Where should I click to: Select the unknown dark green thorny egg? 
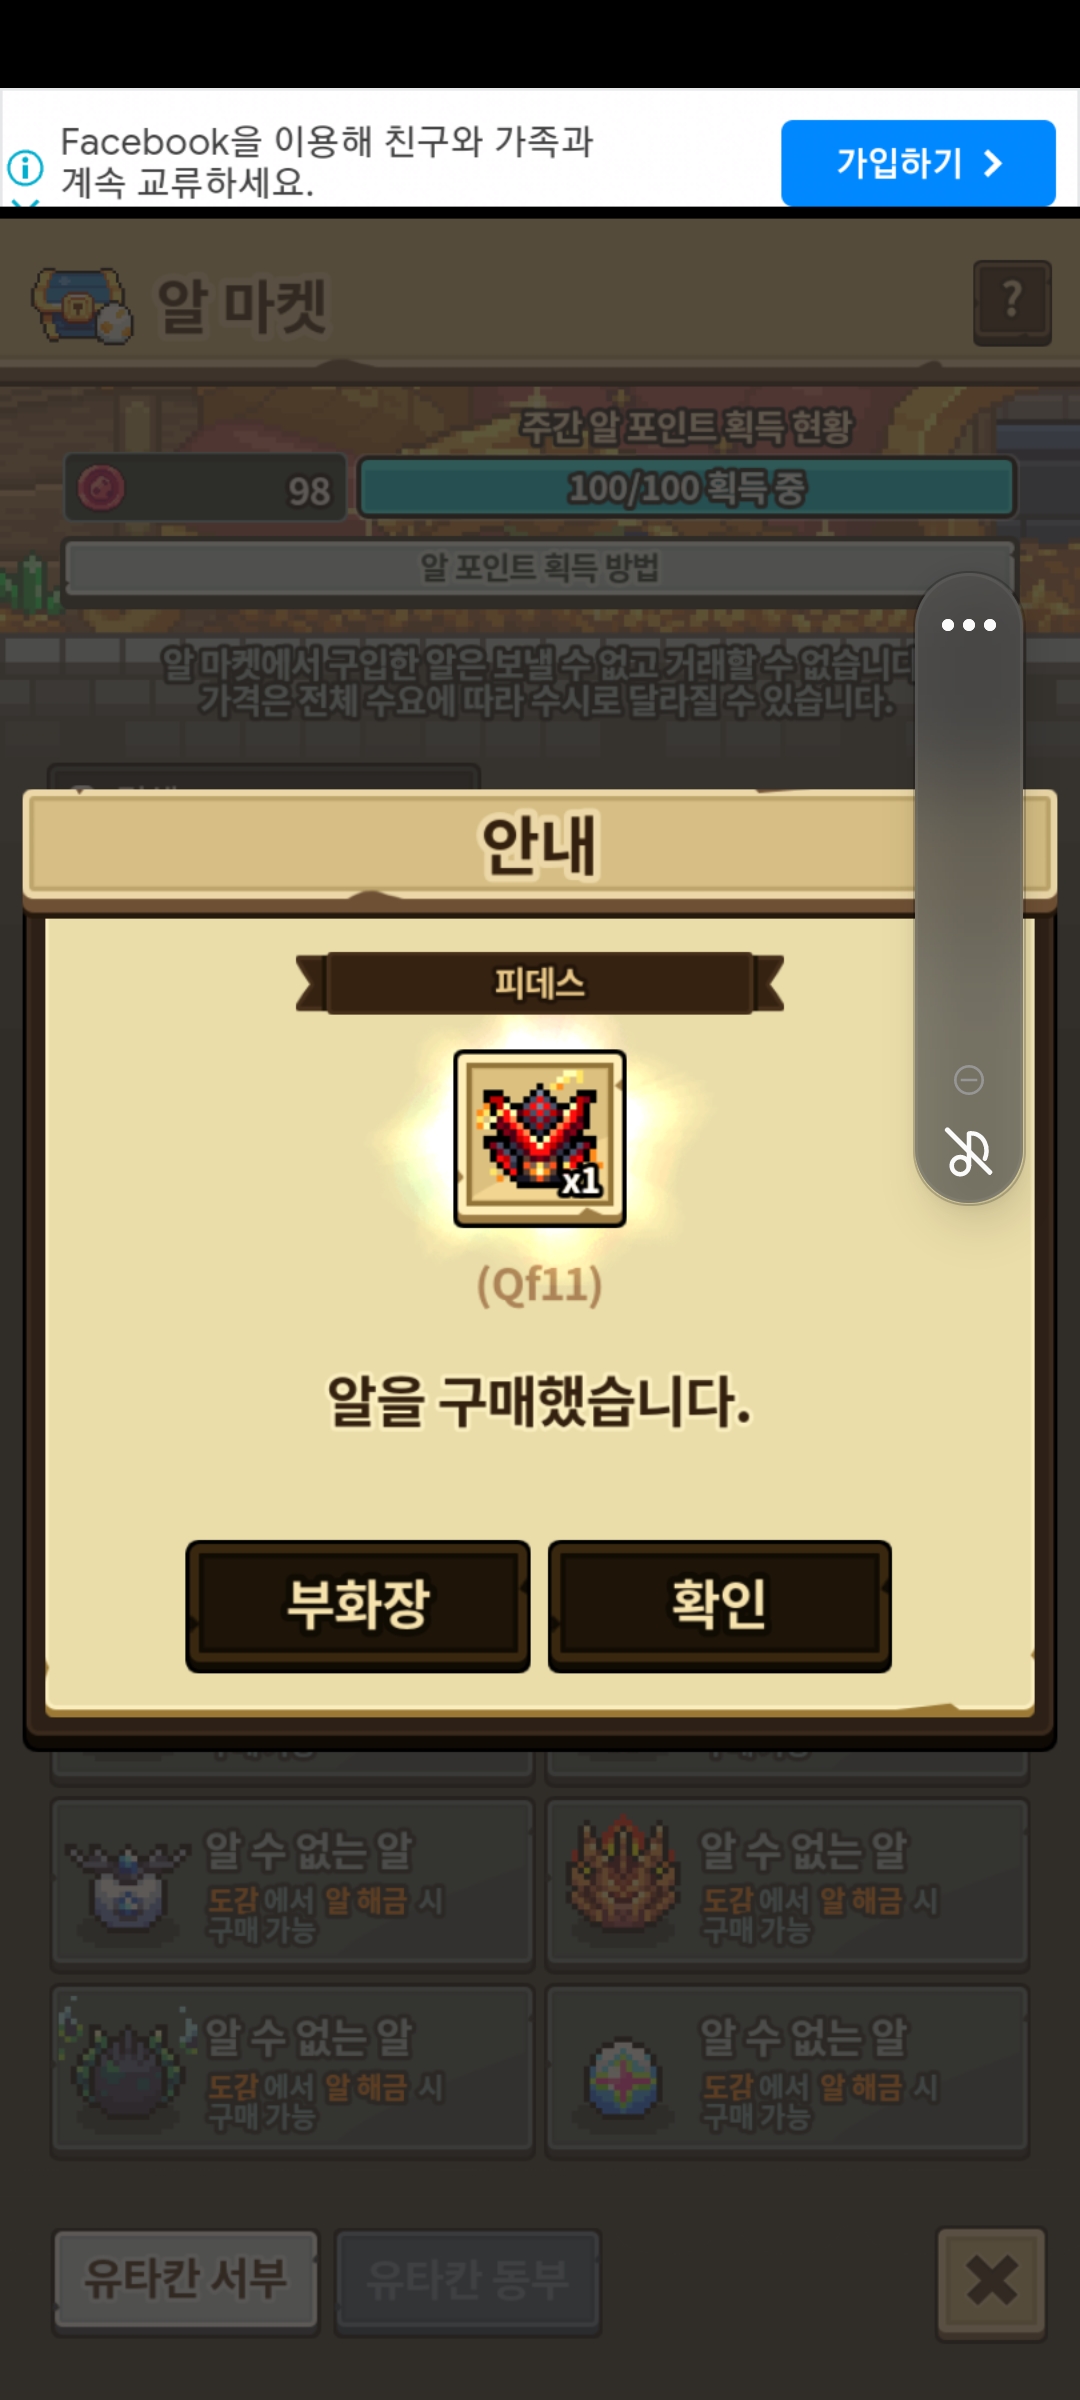(292, 2070)
